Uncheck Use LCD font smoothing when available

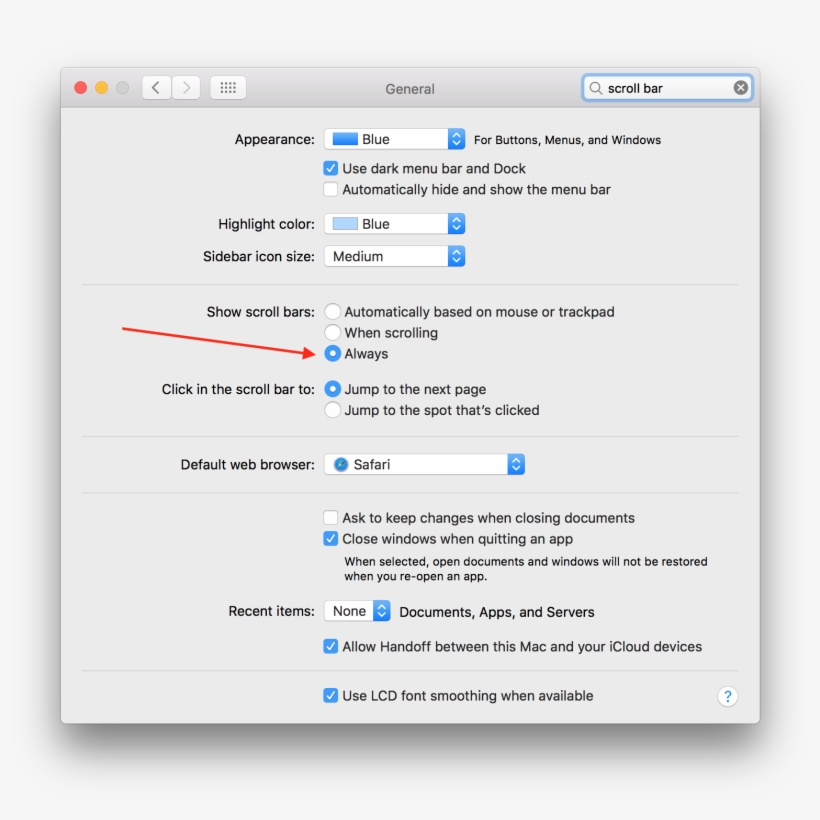pos(330,695)
